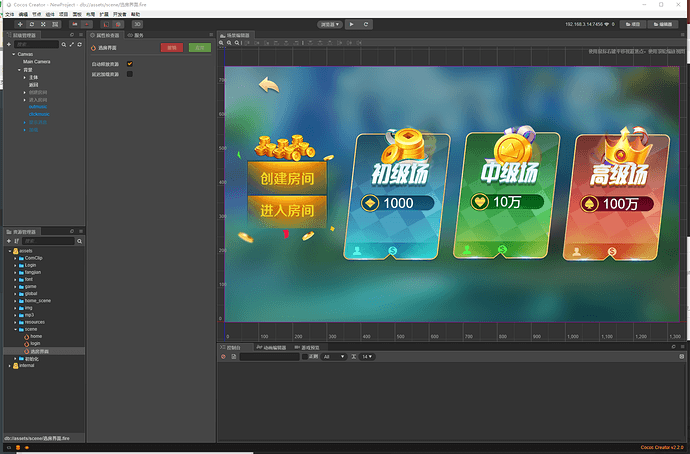Viewport: 690px width, 454px height.
Task: Click the 创建房间 button in scene
Action: point(287,178)
